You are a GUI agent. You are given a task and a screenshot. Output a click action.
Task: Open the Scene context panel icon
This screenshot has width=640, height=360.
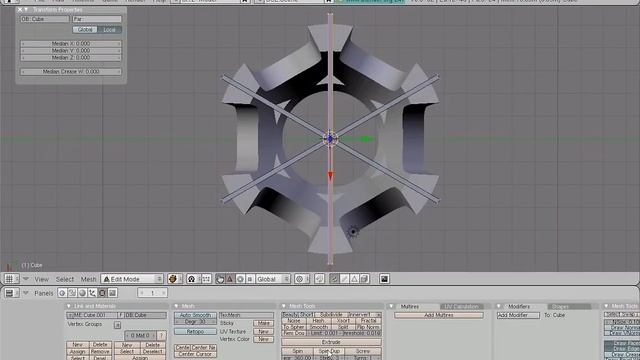pyautogui.click(x=113, y=293)
